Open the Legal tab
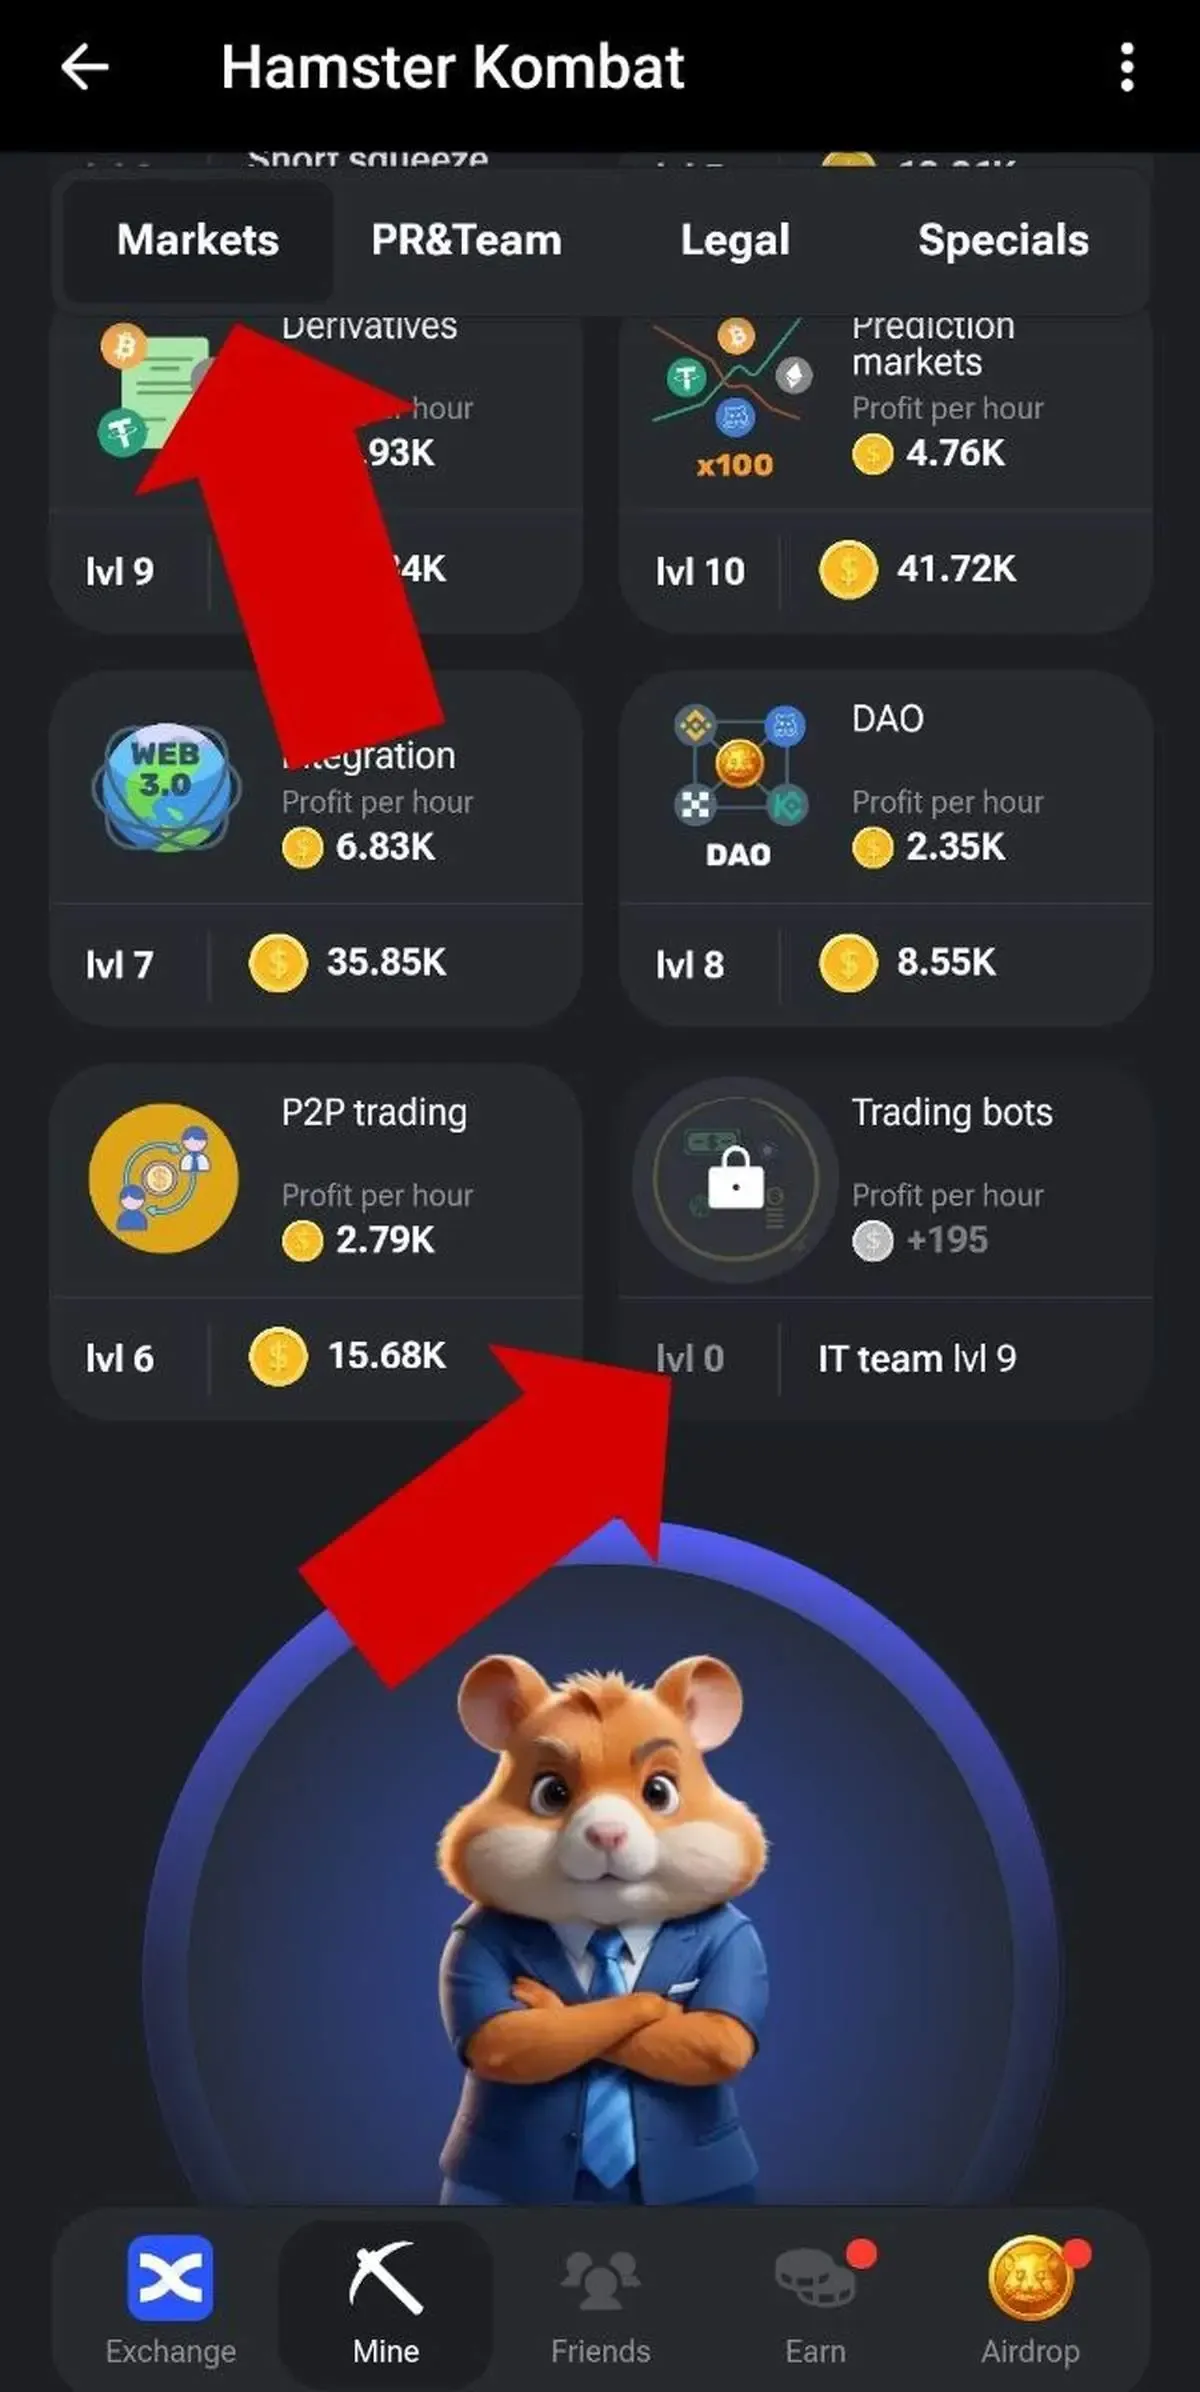1200x2392 pixels. click(735, 240)
